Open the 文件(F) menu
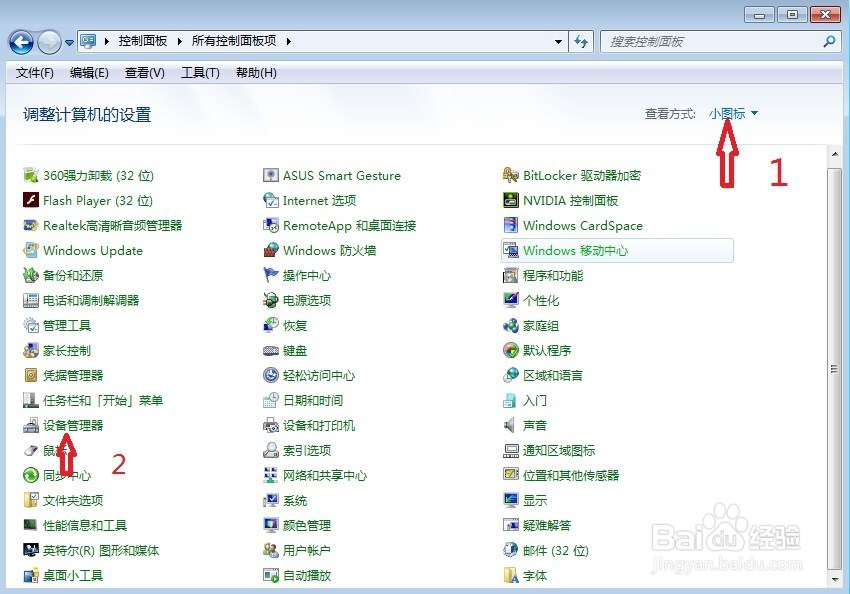 (x=35, y=73)
